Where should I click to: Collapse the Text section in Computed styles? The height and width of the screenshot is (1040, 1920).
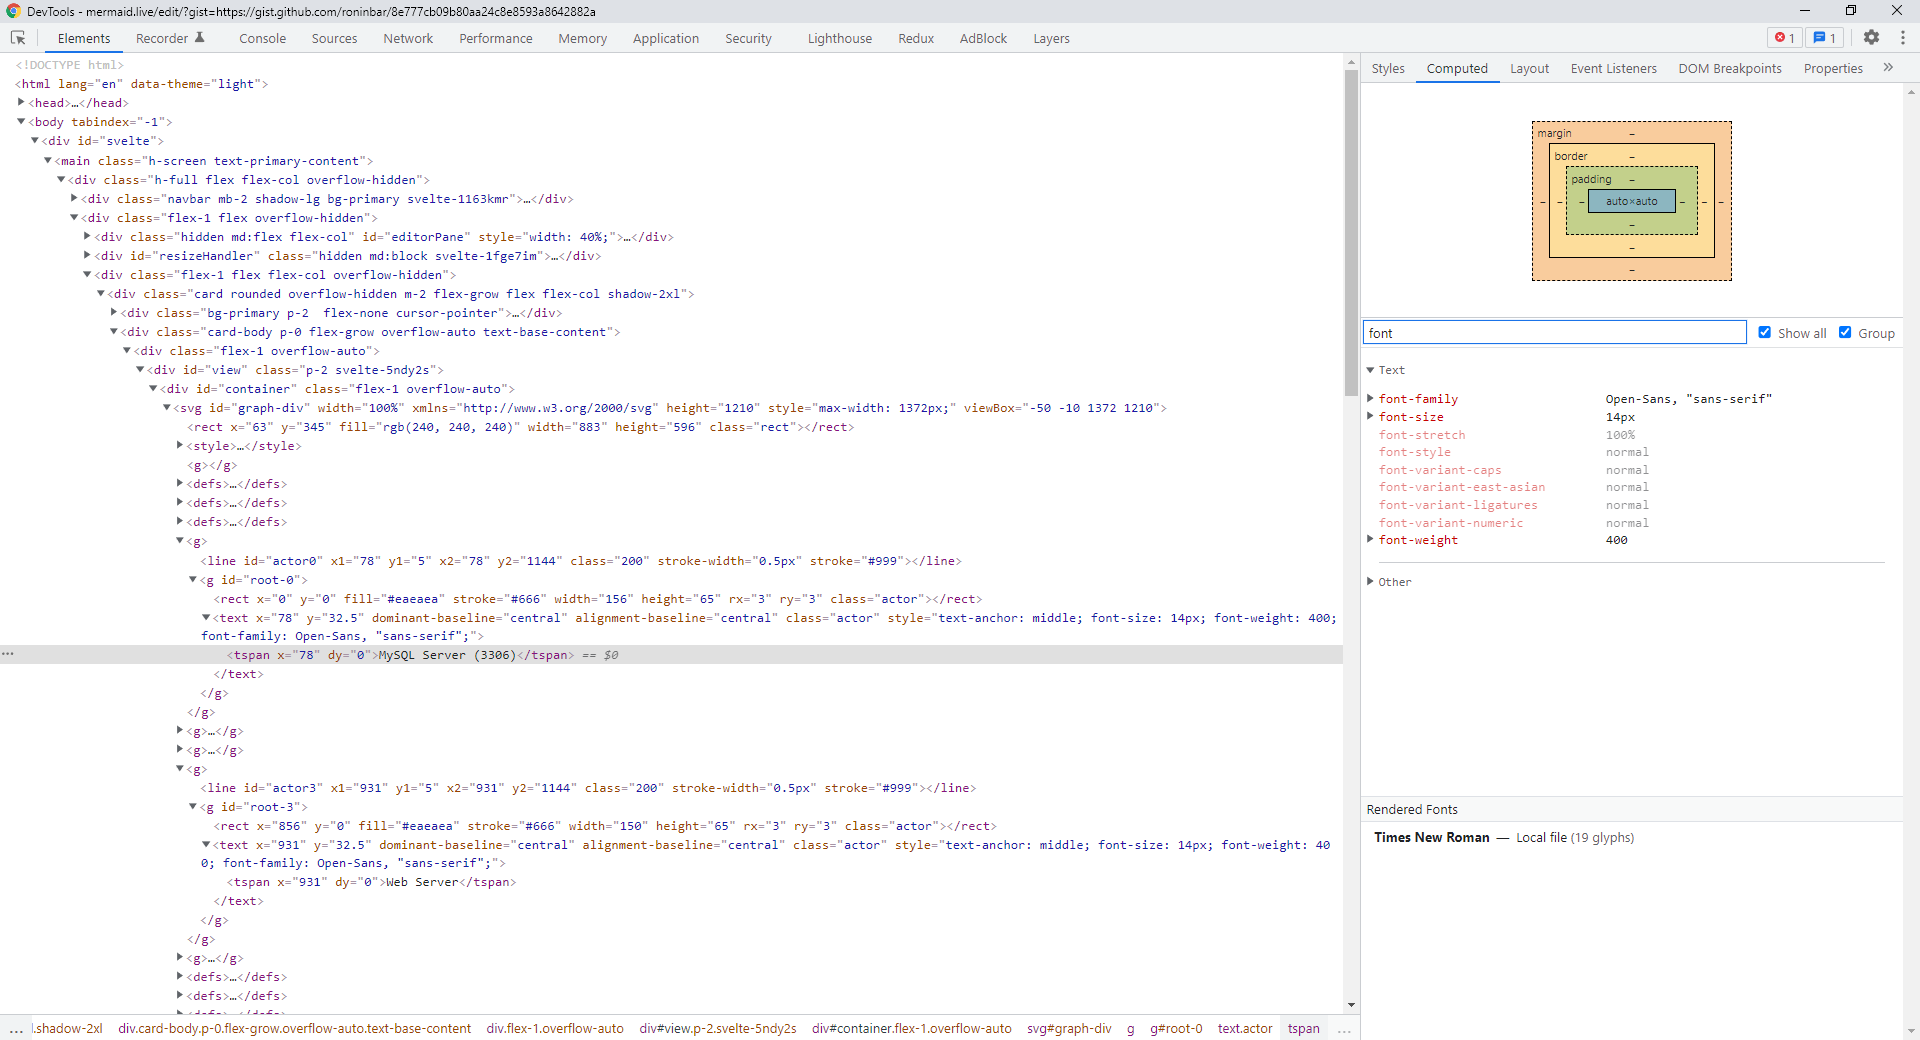1371,369
